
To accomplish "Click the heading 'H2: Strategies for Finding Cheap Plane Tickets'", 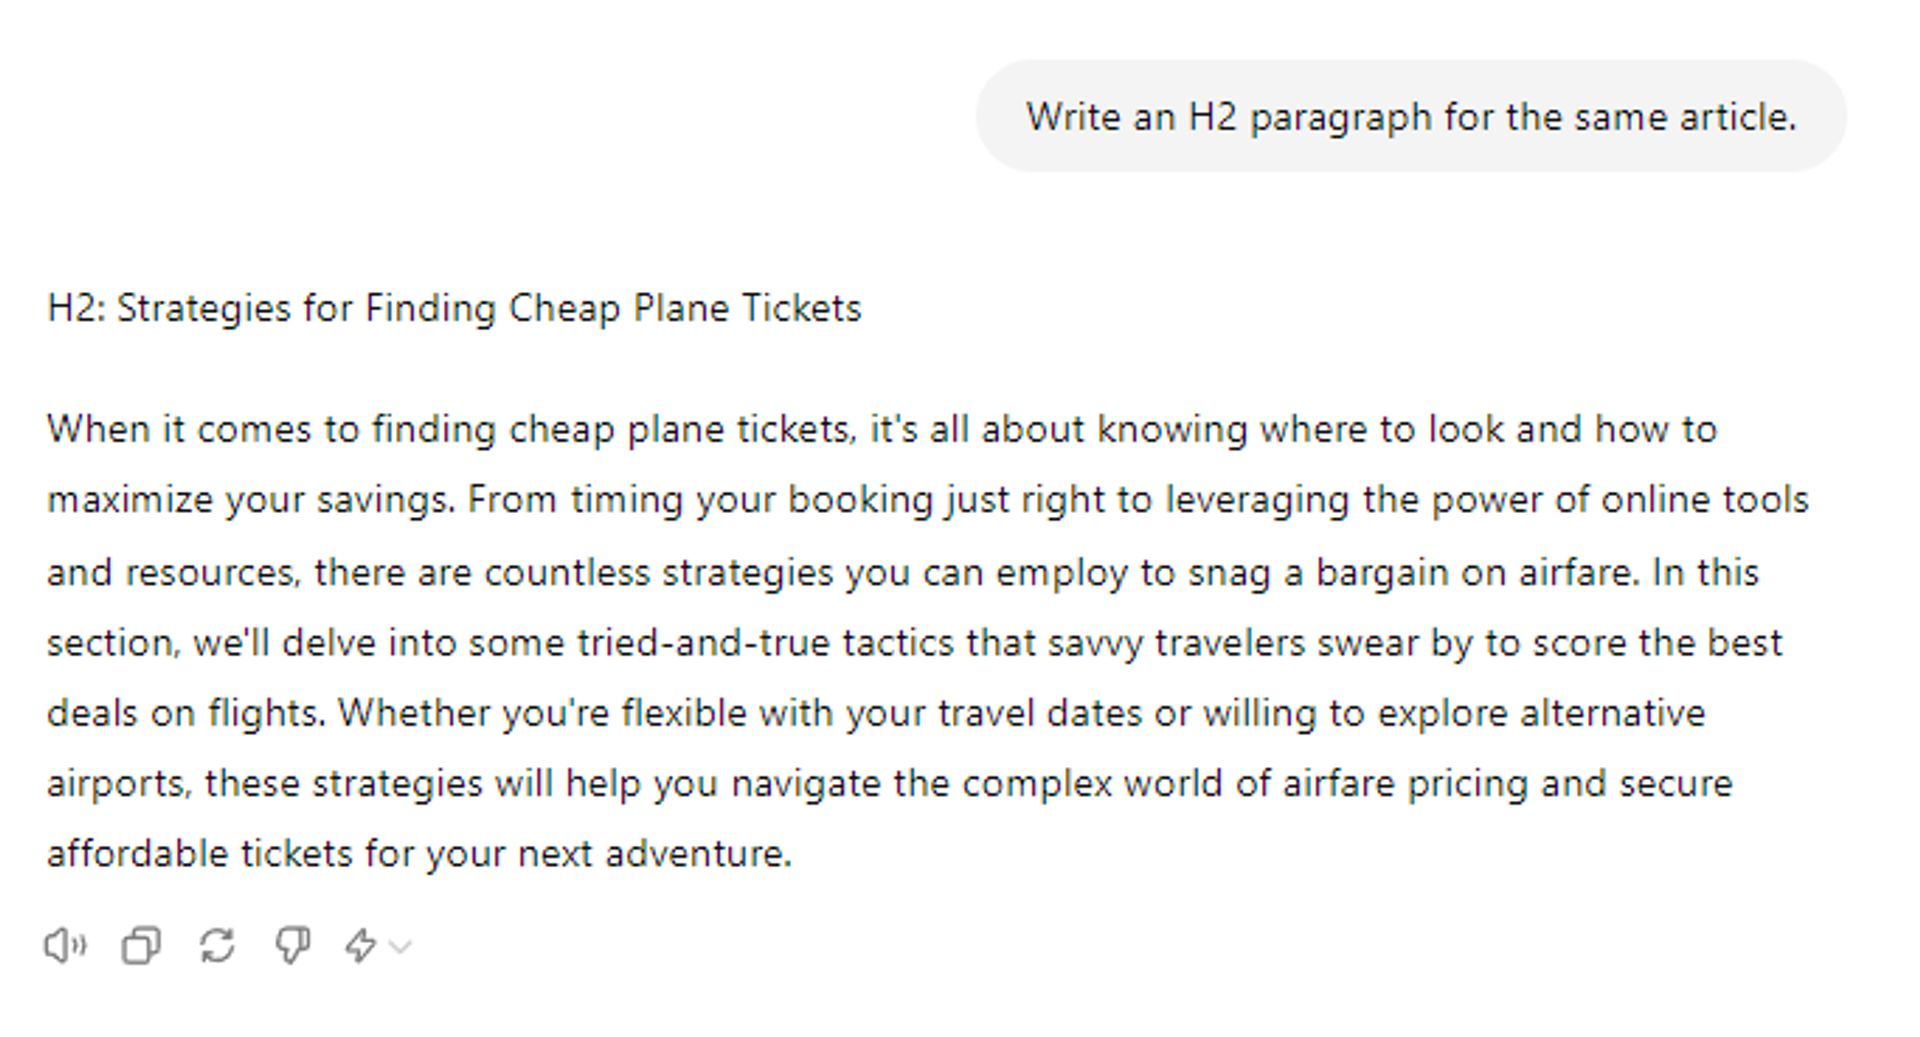I will (x=454, y=308).
